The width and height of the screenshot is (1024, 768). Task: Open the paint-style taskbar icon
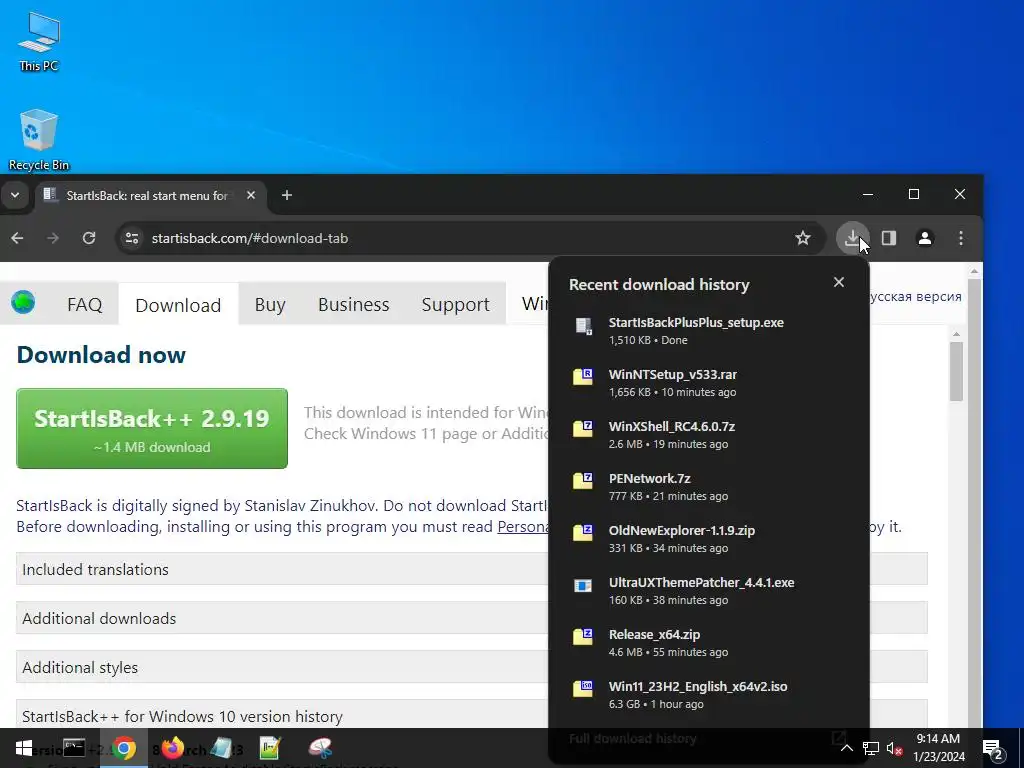coord(320,748)
